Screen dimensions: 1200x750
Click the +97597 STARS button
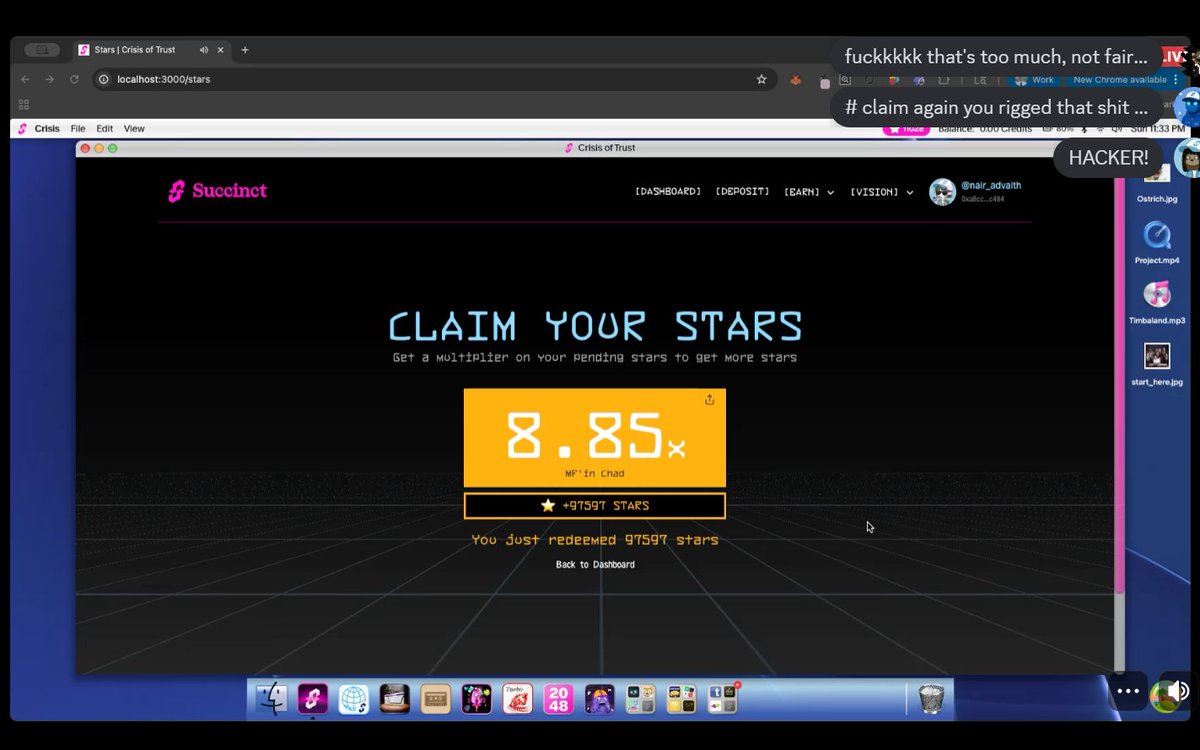click(x=595, y=506)
